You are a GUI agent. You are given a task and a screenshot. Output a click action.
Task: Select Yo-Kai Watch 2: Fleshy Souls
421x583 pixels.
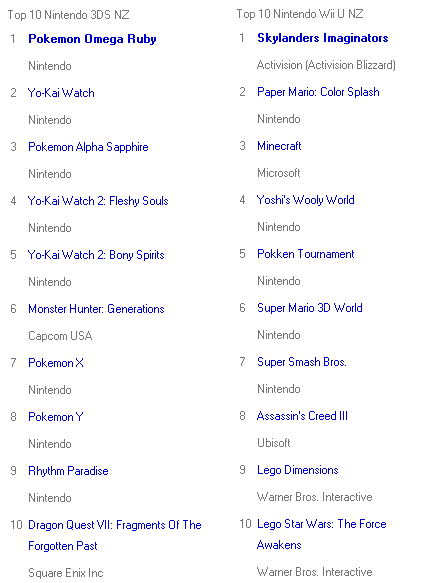point(98,201)
